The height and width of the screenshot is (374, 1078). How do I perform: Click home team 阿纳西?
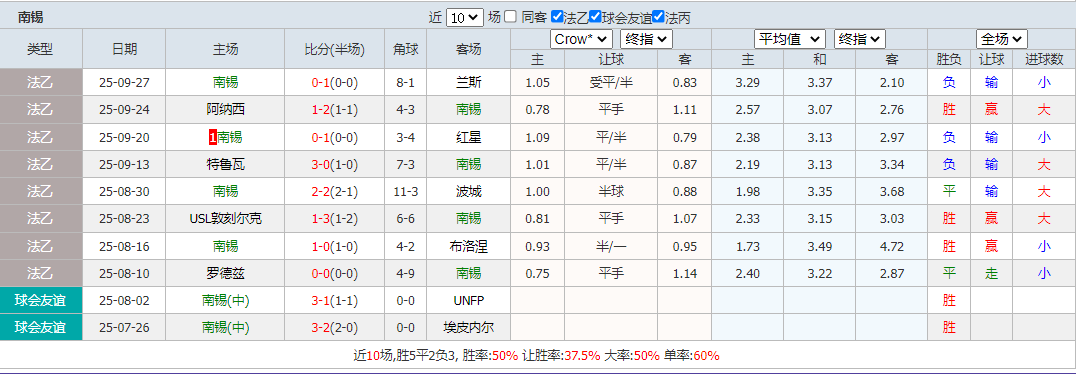(226, 110)
